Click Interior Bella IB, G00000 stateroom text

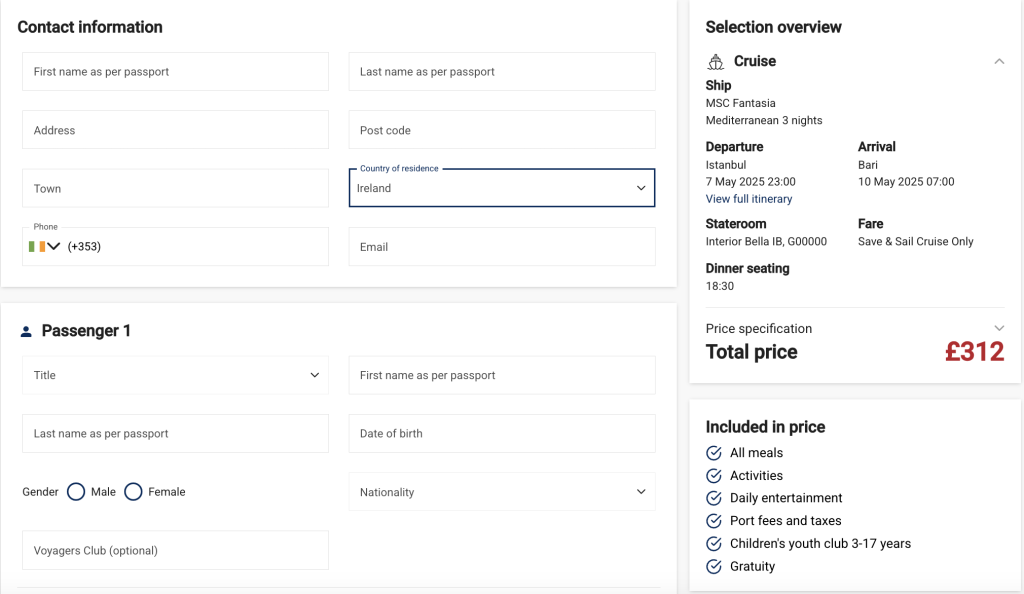(x=766, y=242)
